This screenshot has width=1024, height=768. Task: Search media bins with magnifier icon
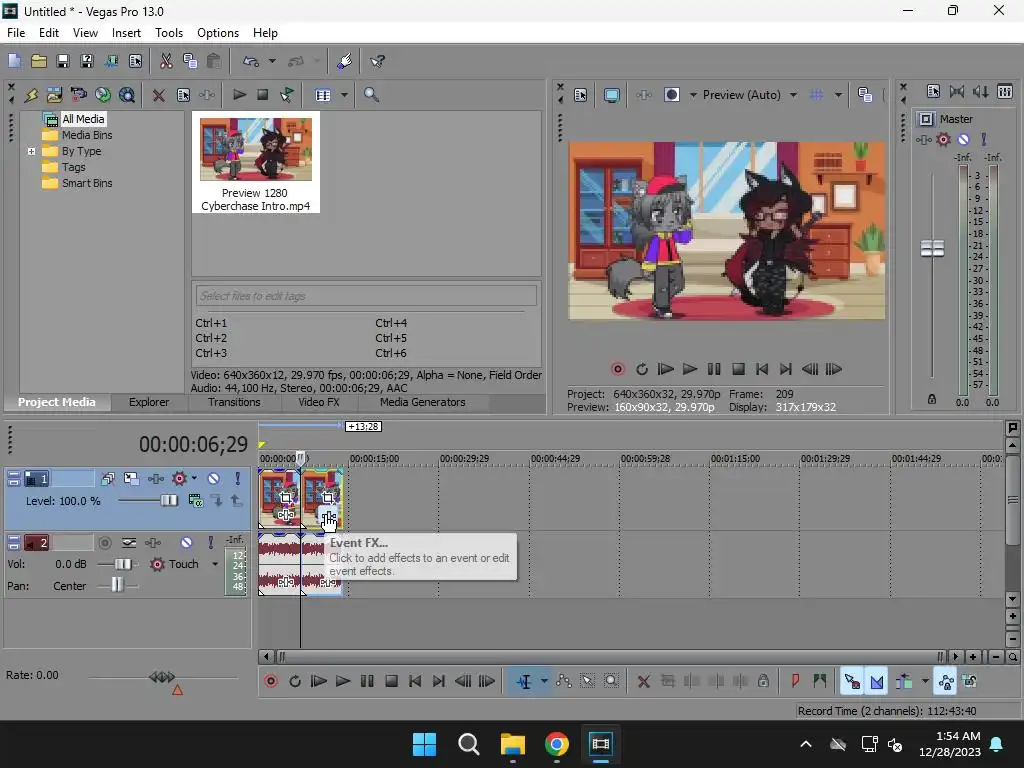point(371,95)
